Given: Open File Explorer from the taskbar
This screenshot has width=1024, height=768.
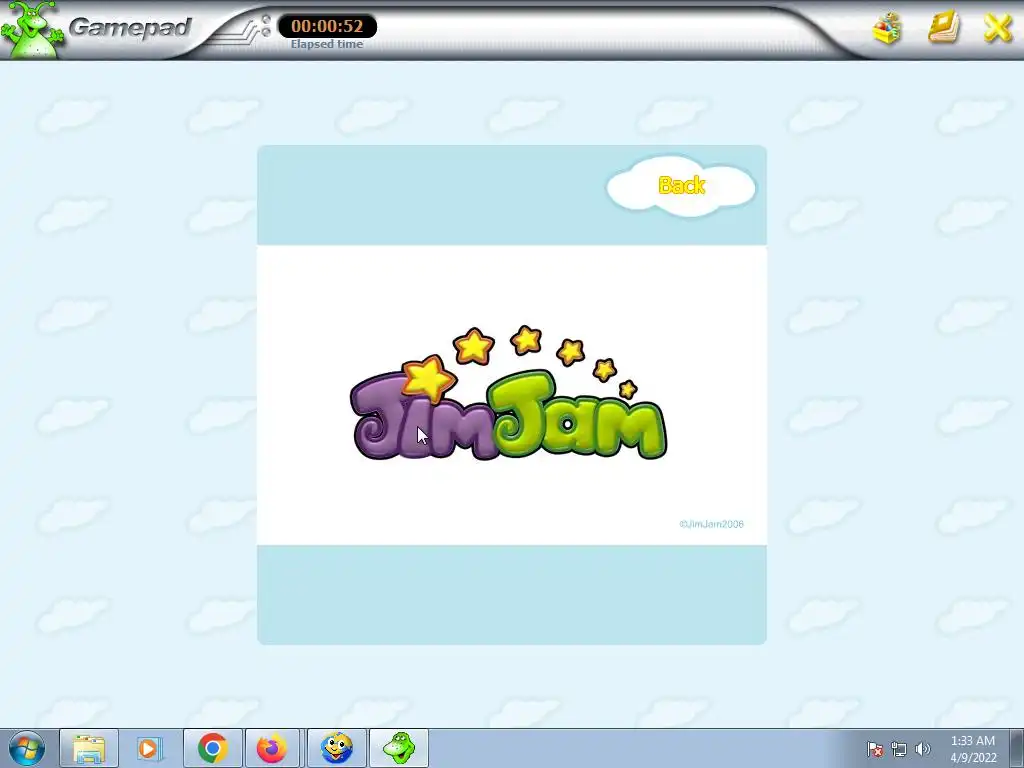Looking at the screenshot, I should coord(89,748).
